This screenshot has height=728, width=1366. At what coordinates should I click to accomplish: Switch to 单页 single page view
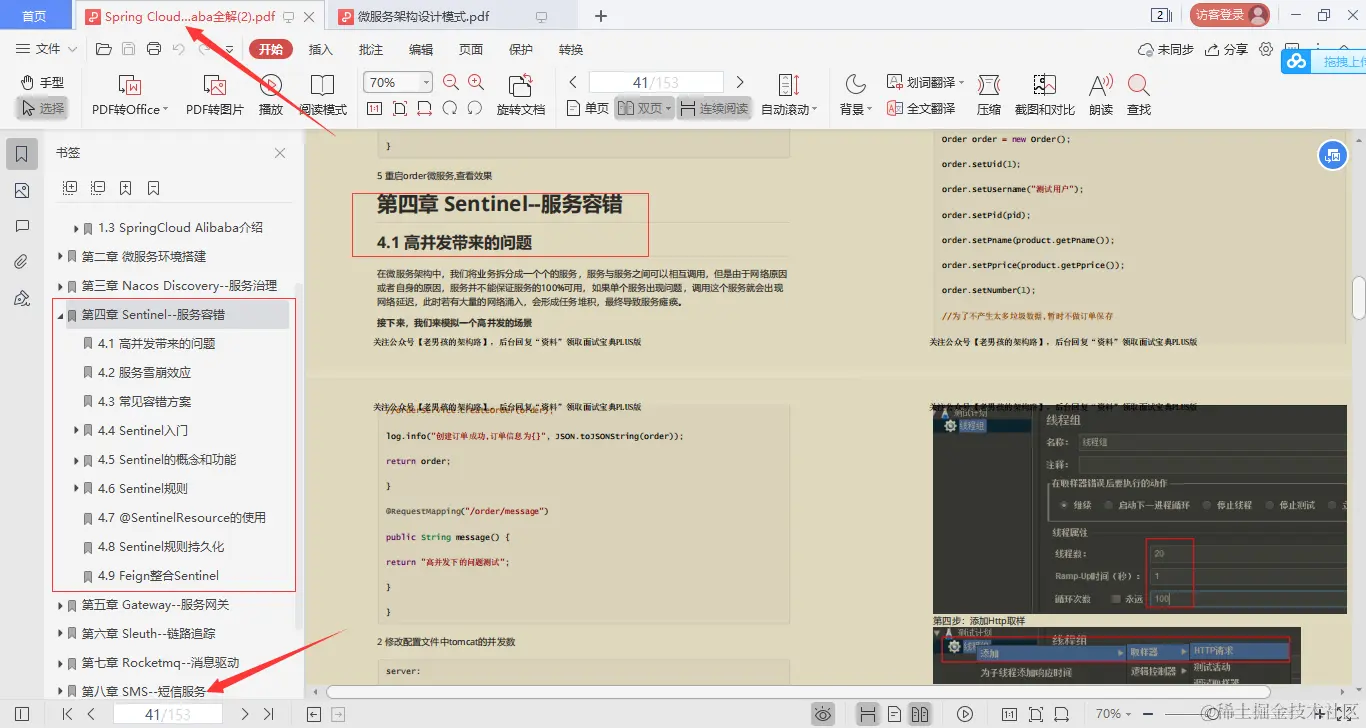pyautogui.click(x=590, y=107)
